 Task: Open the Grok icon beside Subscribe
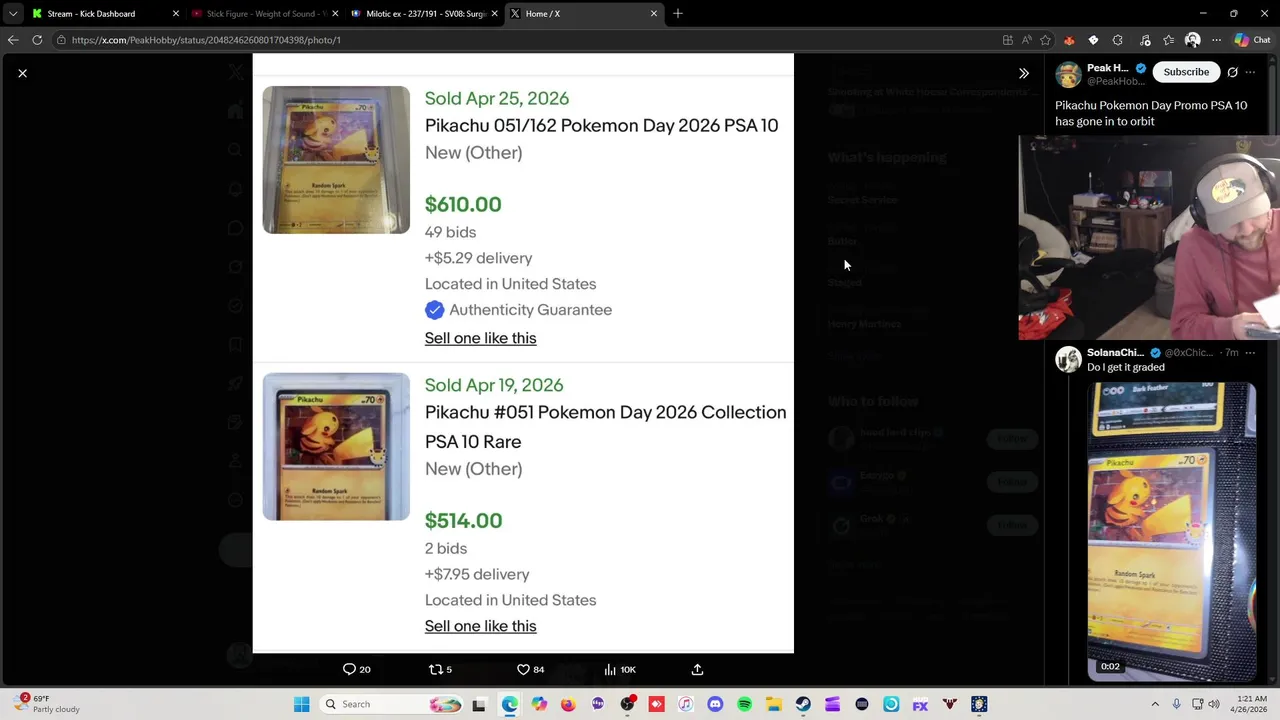click(x=1232, y=72)
